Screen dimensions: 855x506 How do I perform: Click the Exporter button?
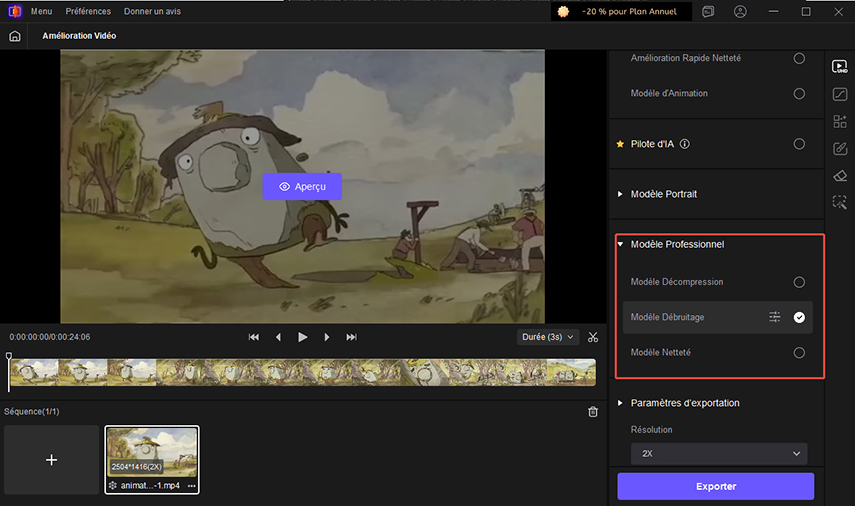pos(715,486)
